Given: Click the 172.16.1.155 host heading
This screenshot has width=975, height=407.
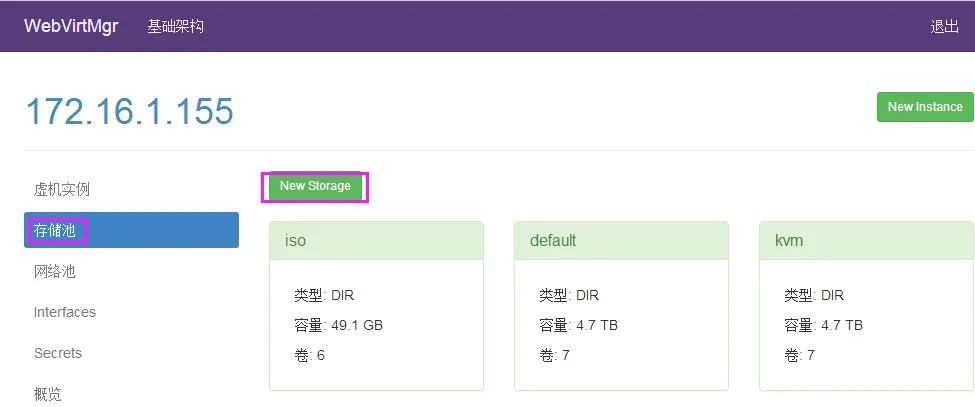Looking at the screenshot, I should (129, 111).
